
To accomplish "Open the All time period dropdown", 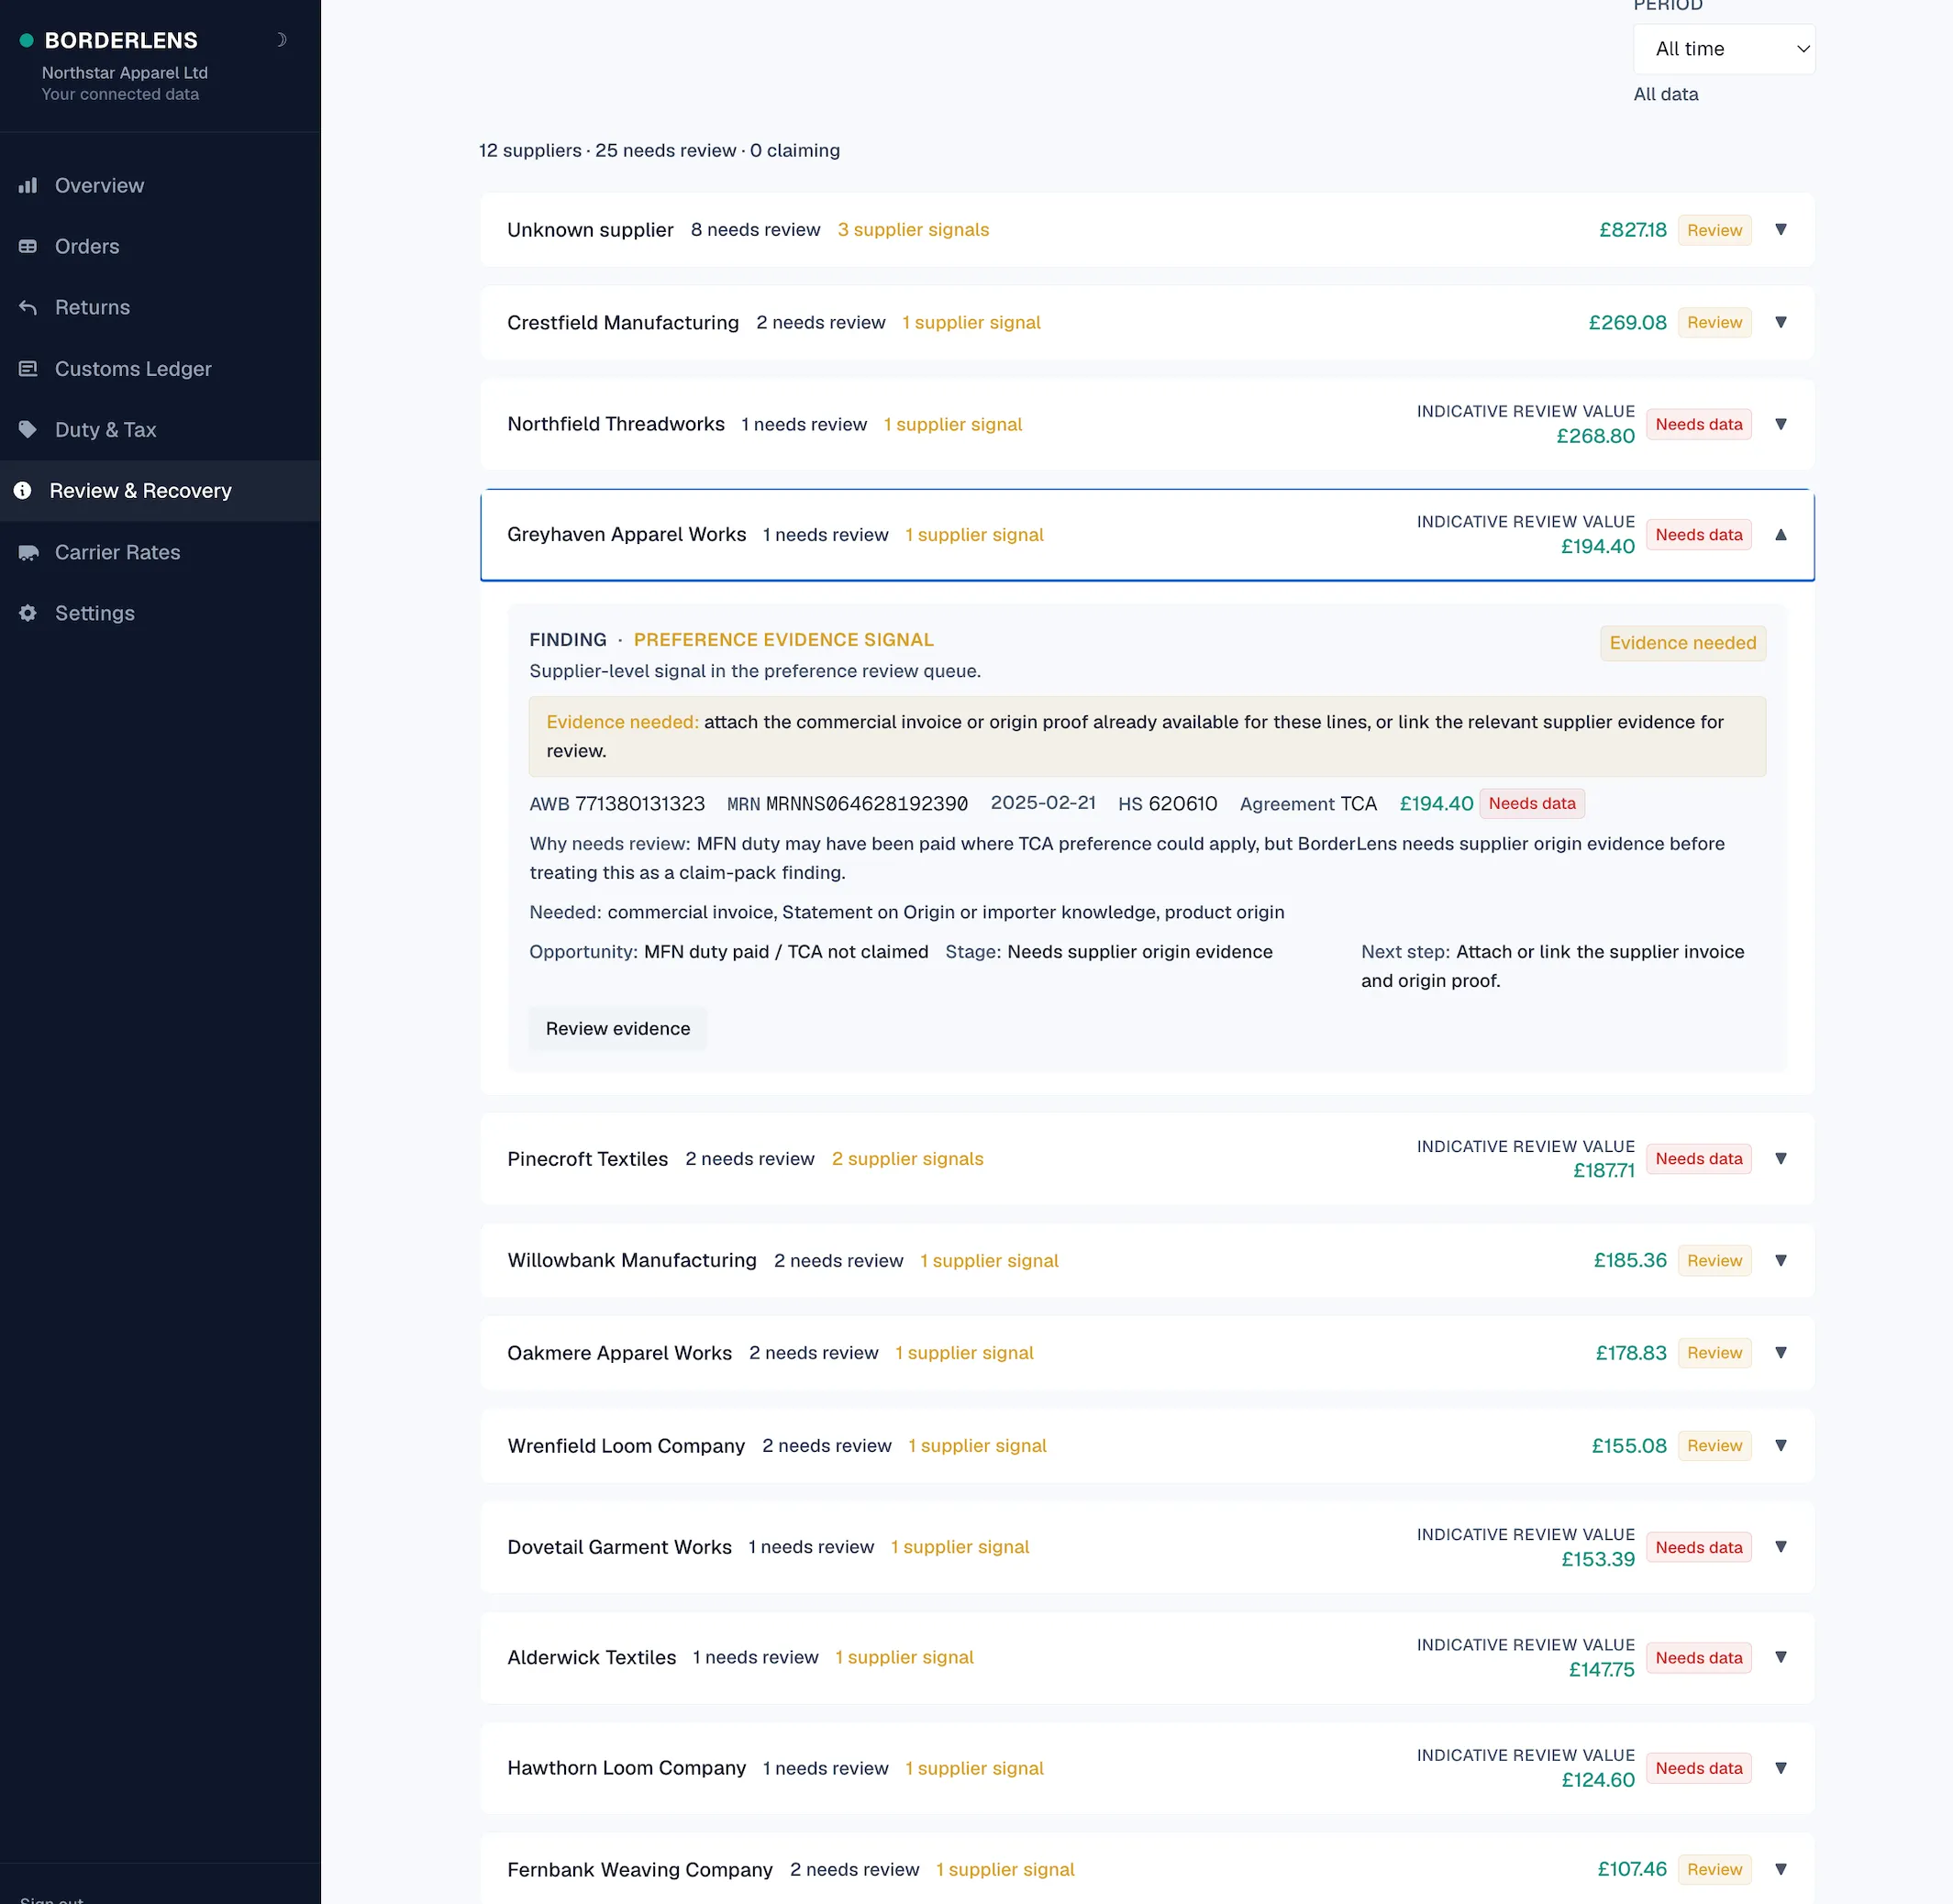I will [1724, 49].
